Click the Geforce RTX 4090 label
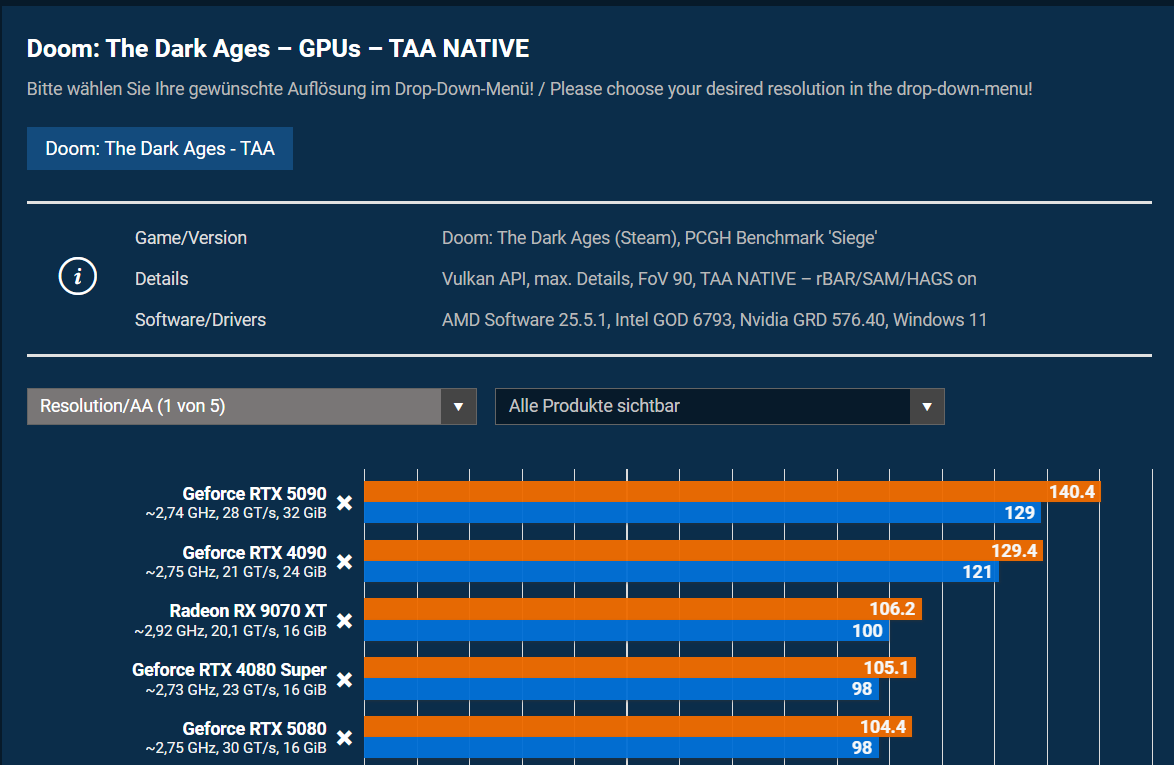1174x765 pixels. [x=255, y=552]
